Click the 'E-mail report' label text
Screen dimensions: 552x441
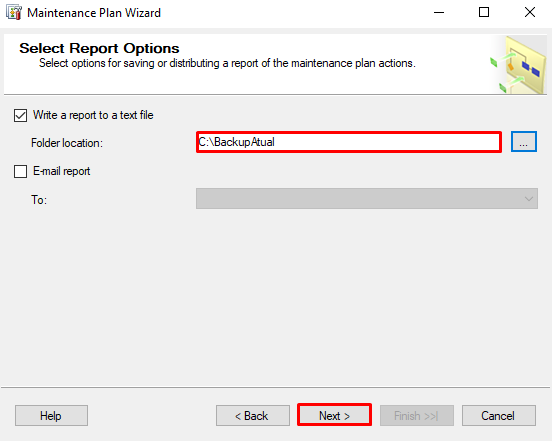point(62,171)
